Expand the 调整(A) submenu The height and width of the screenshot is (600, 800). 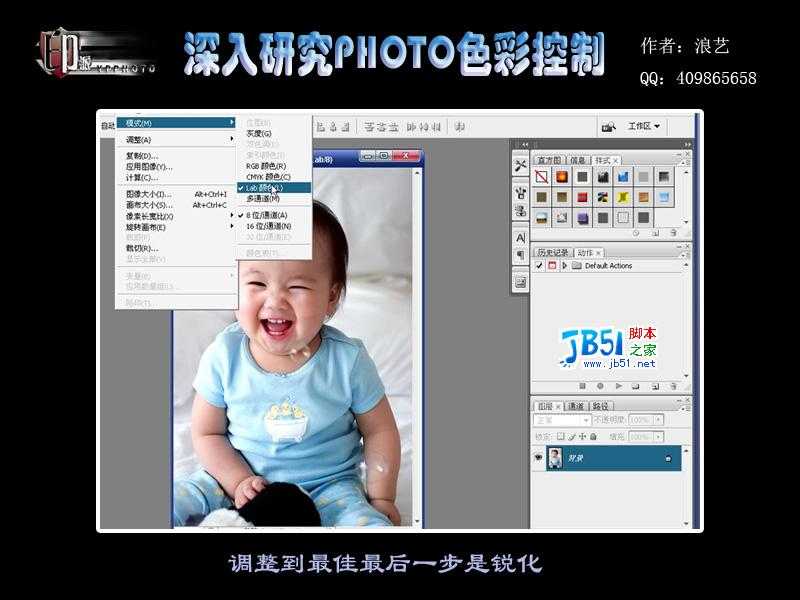coord(177,139)
